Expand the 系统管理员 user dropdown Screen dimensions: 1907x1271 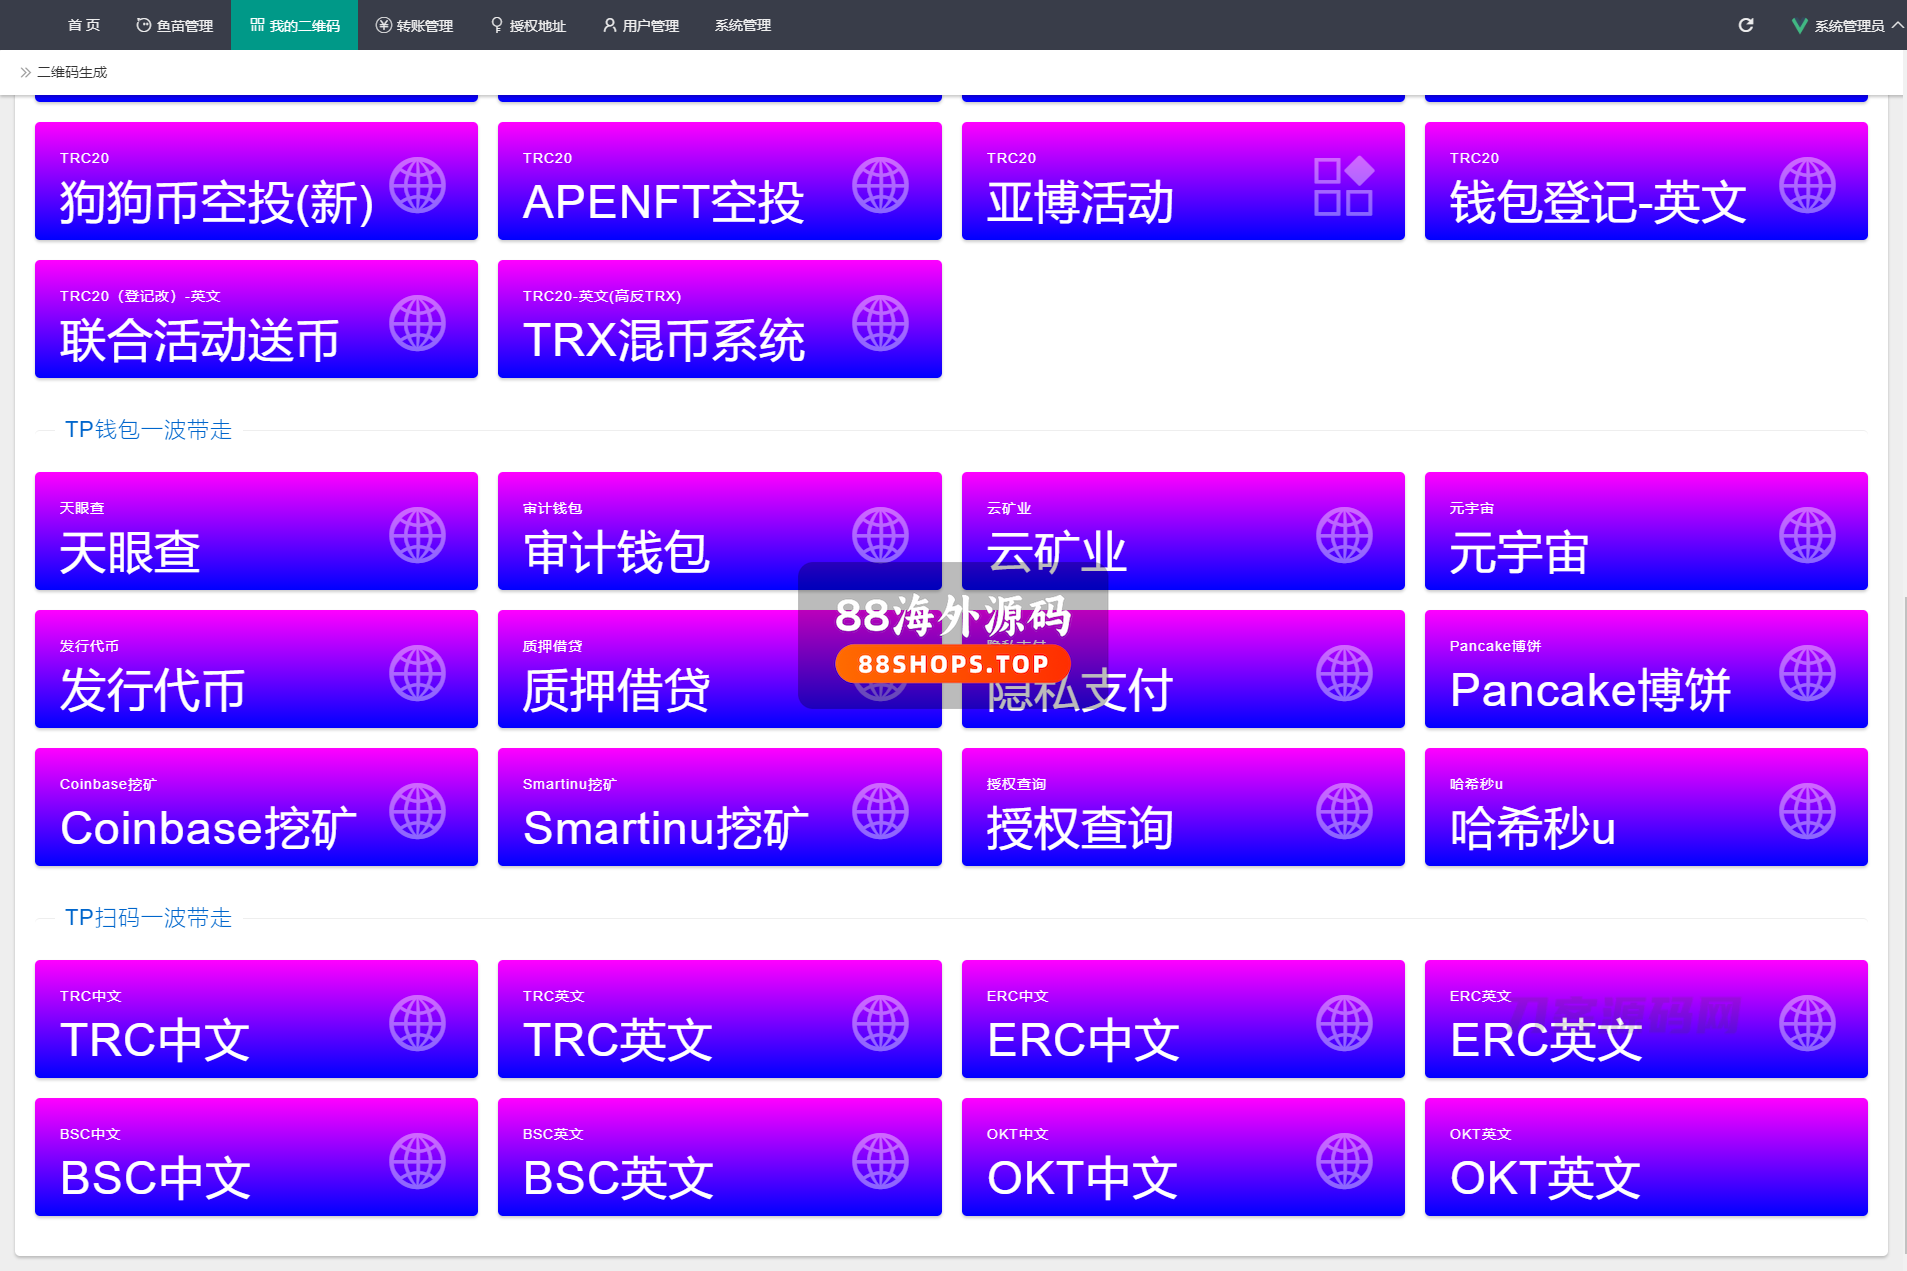1847,26
